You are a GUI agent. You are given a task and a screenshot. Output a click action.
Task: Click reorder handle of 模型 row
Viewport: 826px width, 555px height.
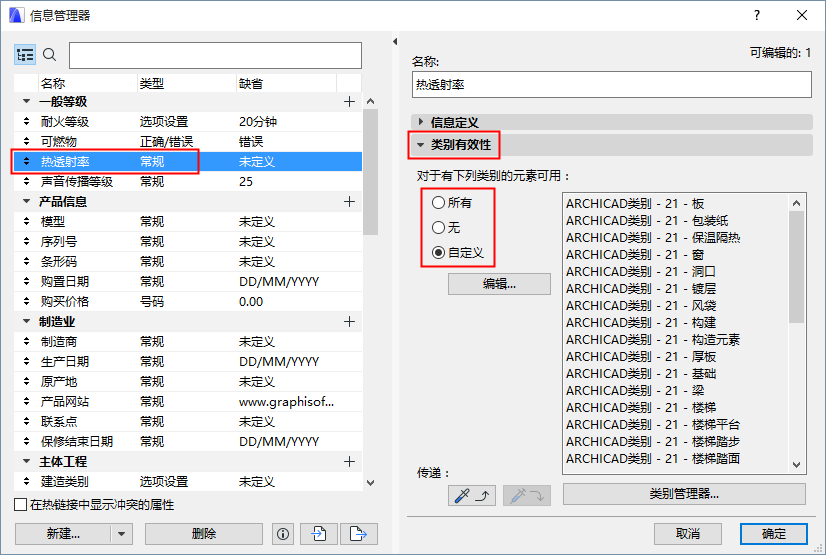(x=26, y=222)
